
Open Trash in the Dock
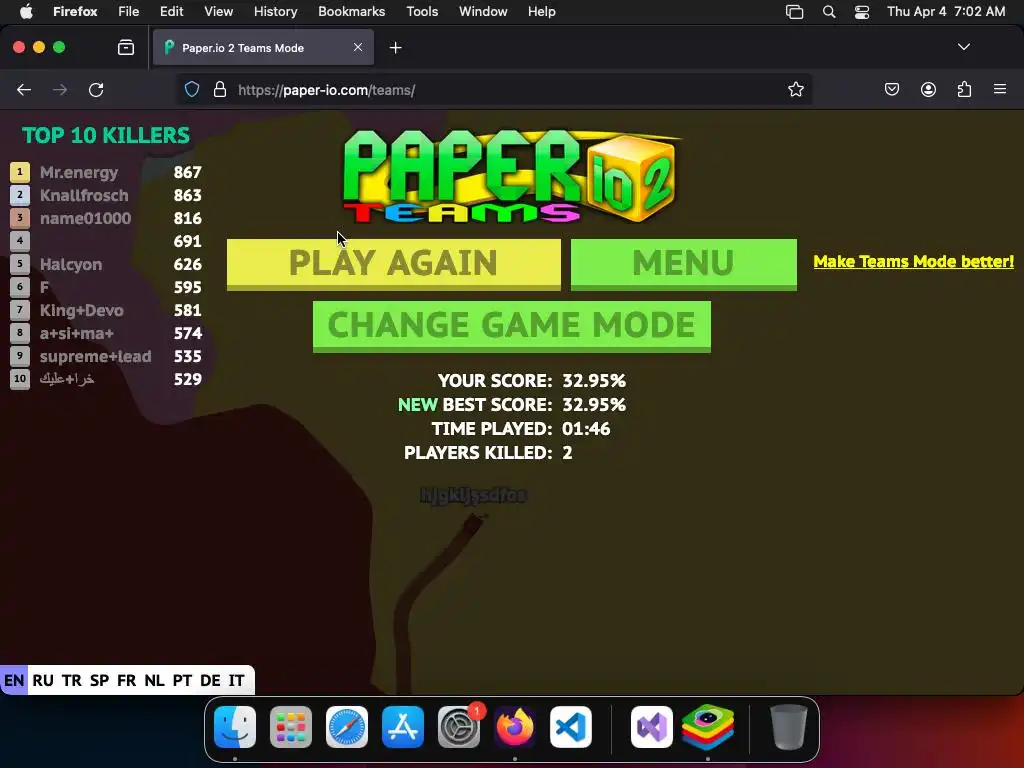click(x=789, y=727)
